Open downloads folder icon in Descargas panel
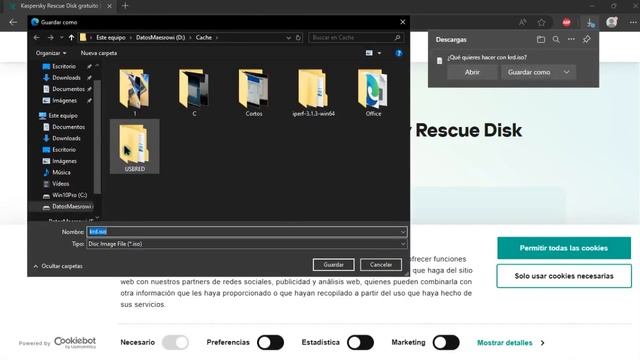 [541, 40]
